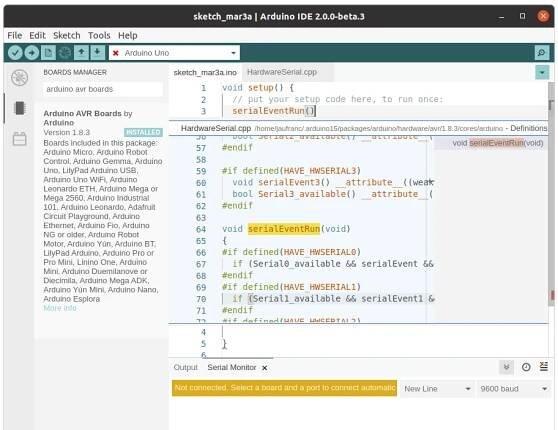The width and height of the screenshot is (558, 430).
Task: Click 'Version 1.8.3' text
Action: 67,132
